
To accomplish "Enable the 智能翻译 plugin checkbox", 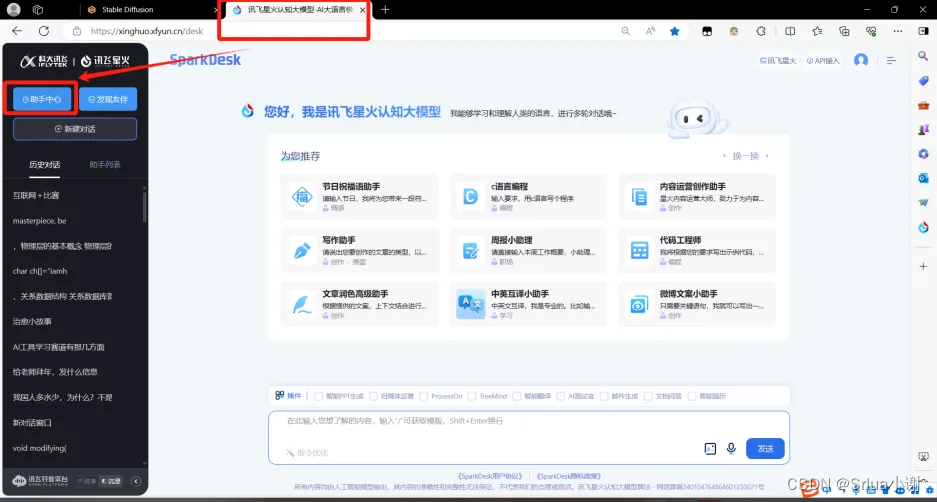I will [517, 396].
